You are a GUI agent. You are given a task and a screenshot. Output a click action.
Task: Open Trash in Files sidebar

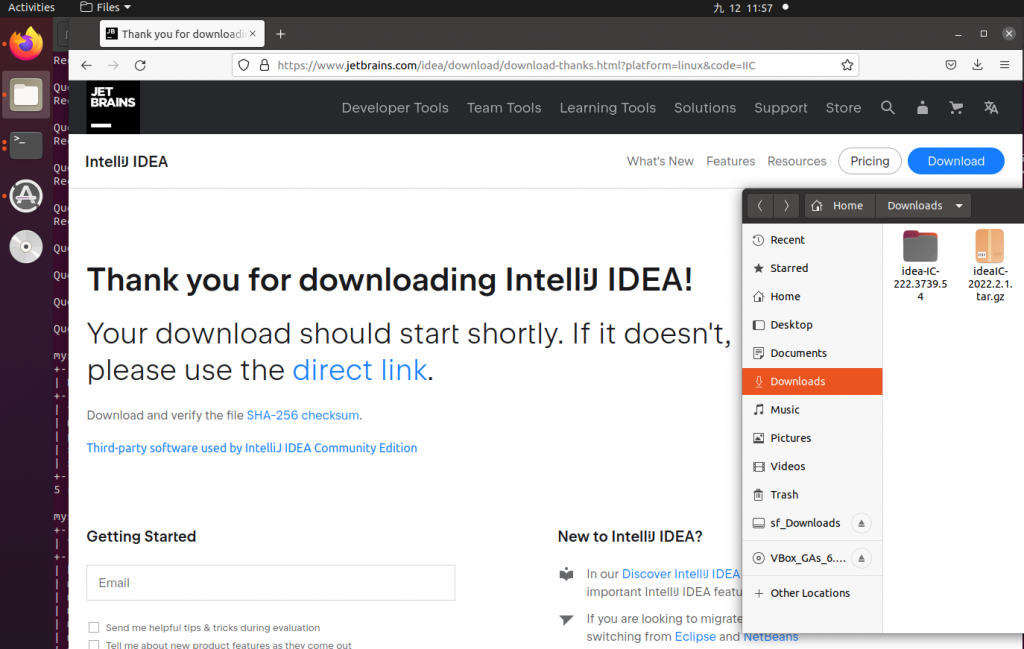click(x=812, y=495)
